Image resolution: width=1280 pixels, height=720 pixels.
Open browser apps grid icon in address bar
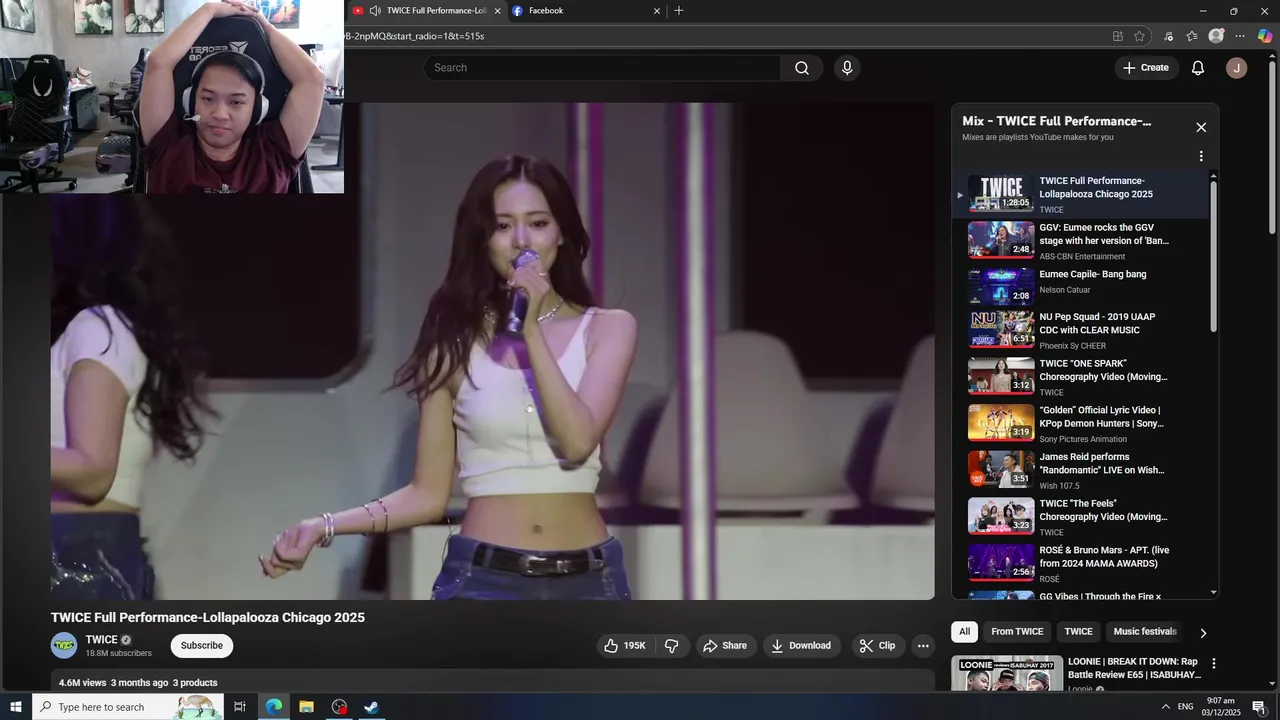click(1118, 36)
